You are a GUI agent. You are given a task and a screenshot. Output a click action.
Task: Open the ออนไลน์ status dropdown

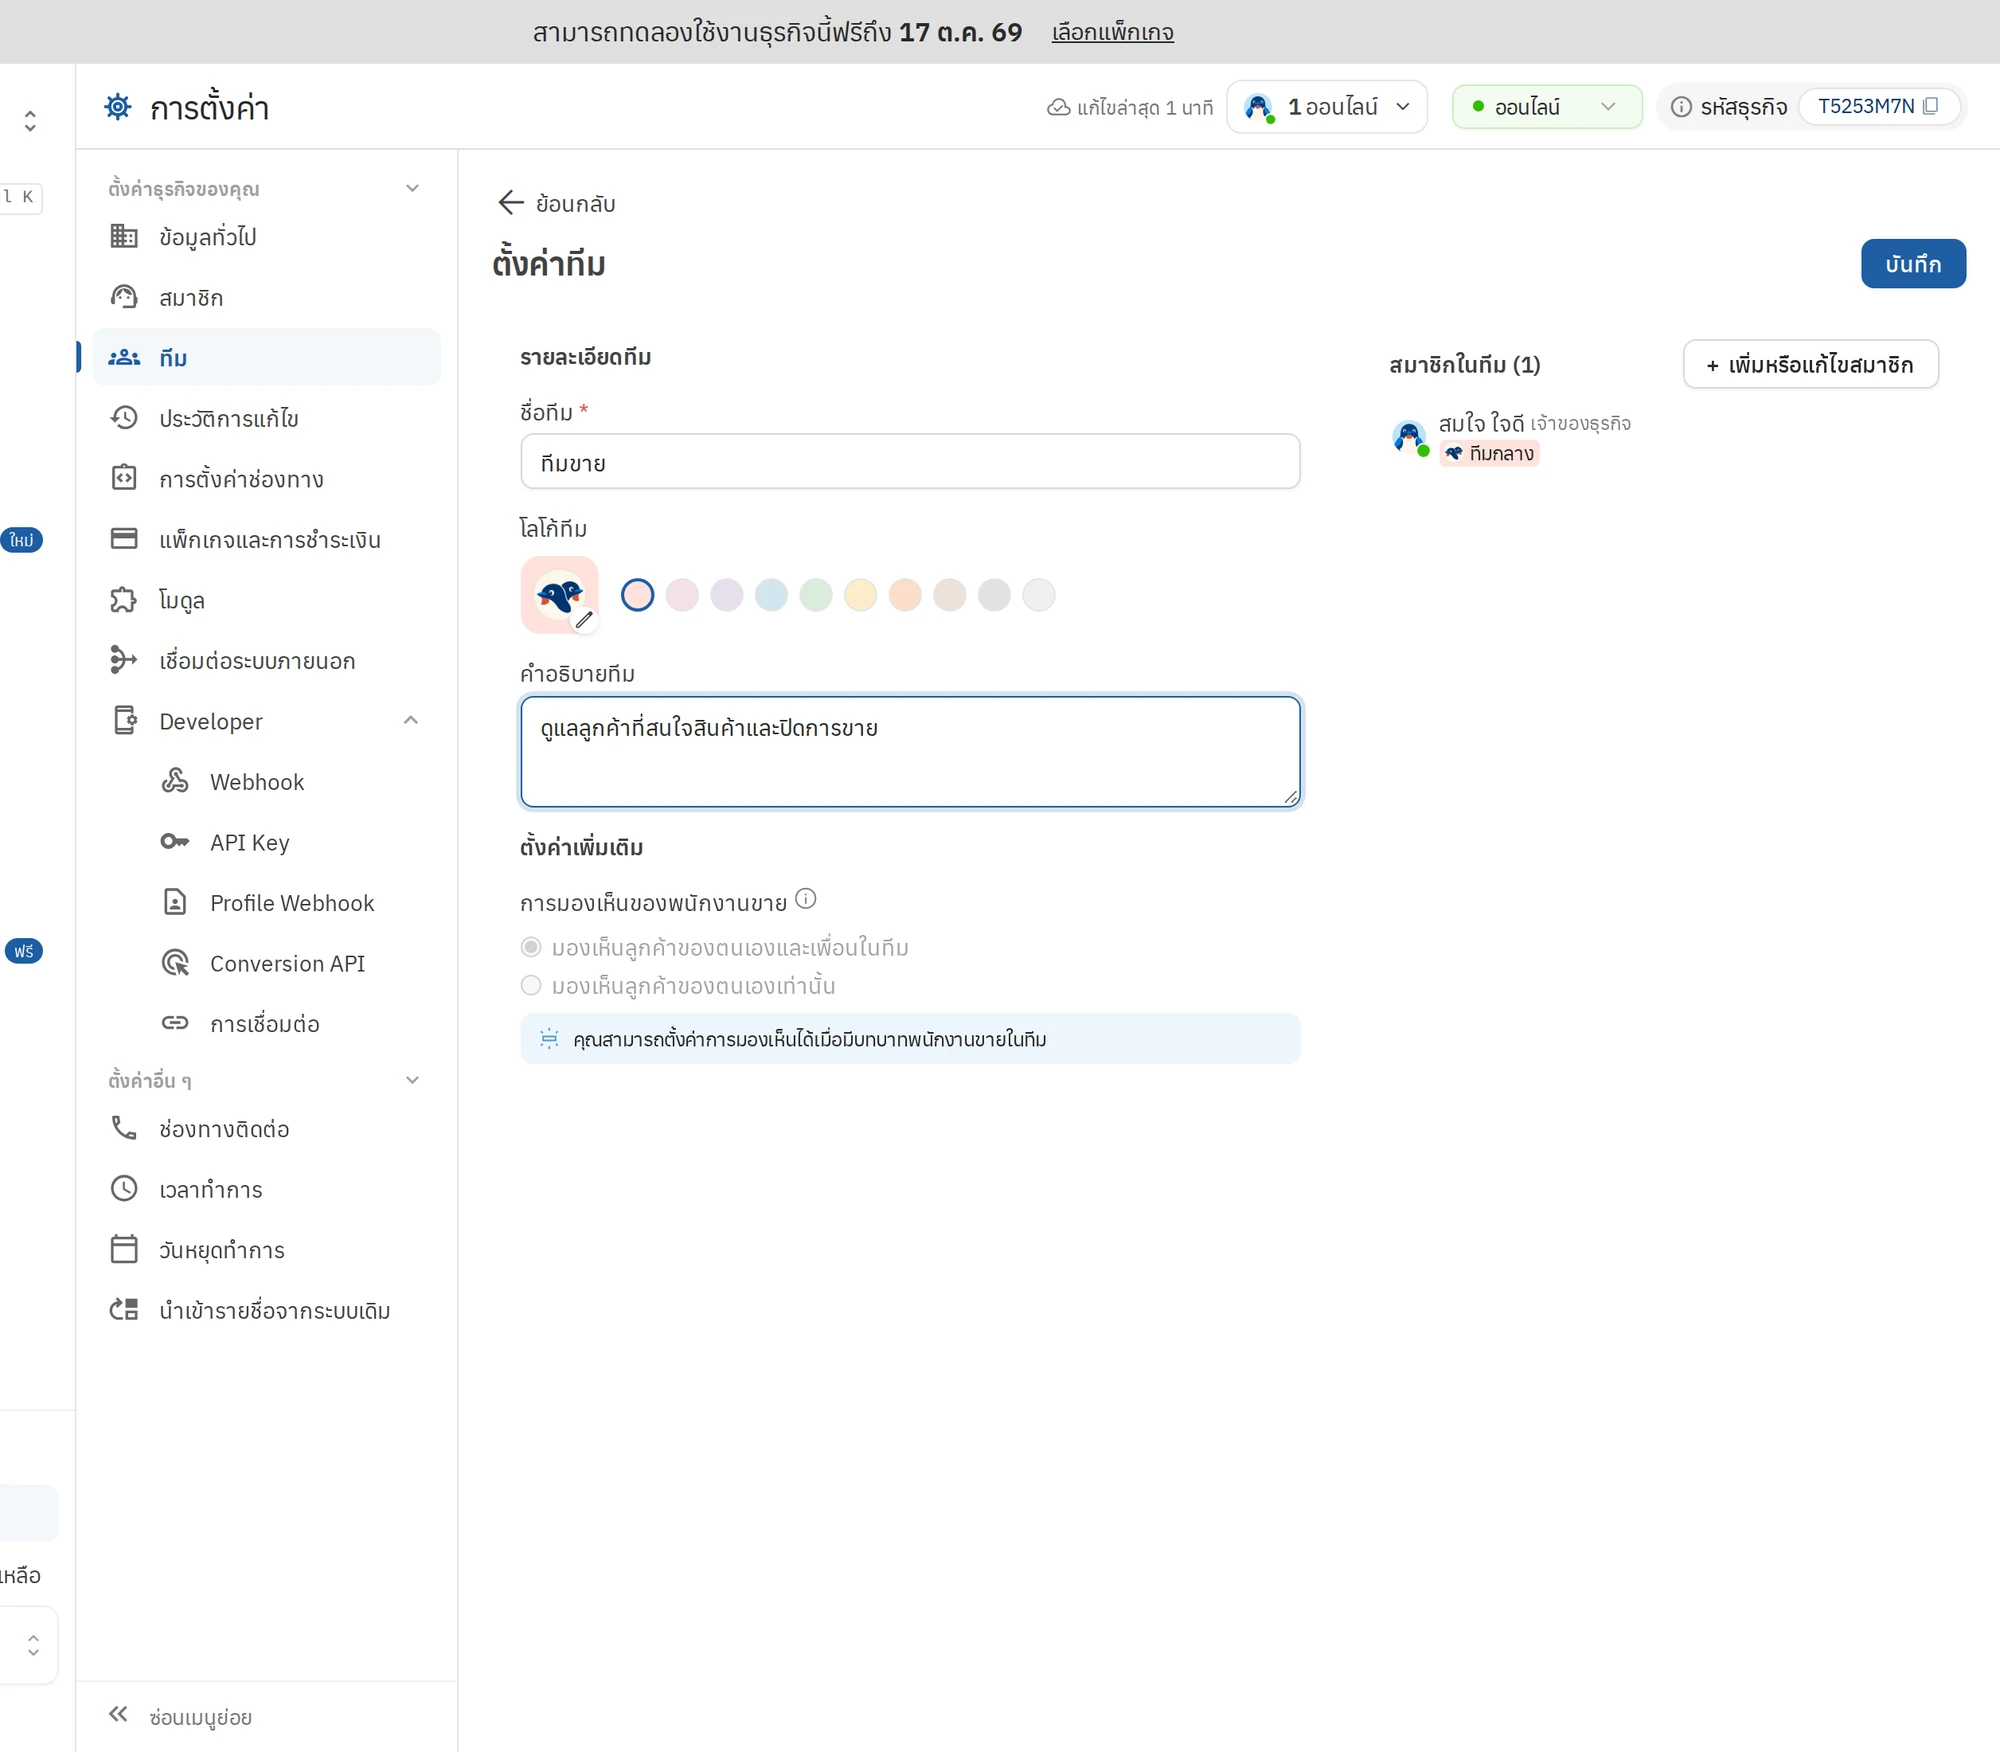pos(1546,107)
